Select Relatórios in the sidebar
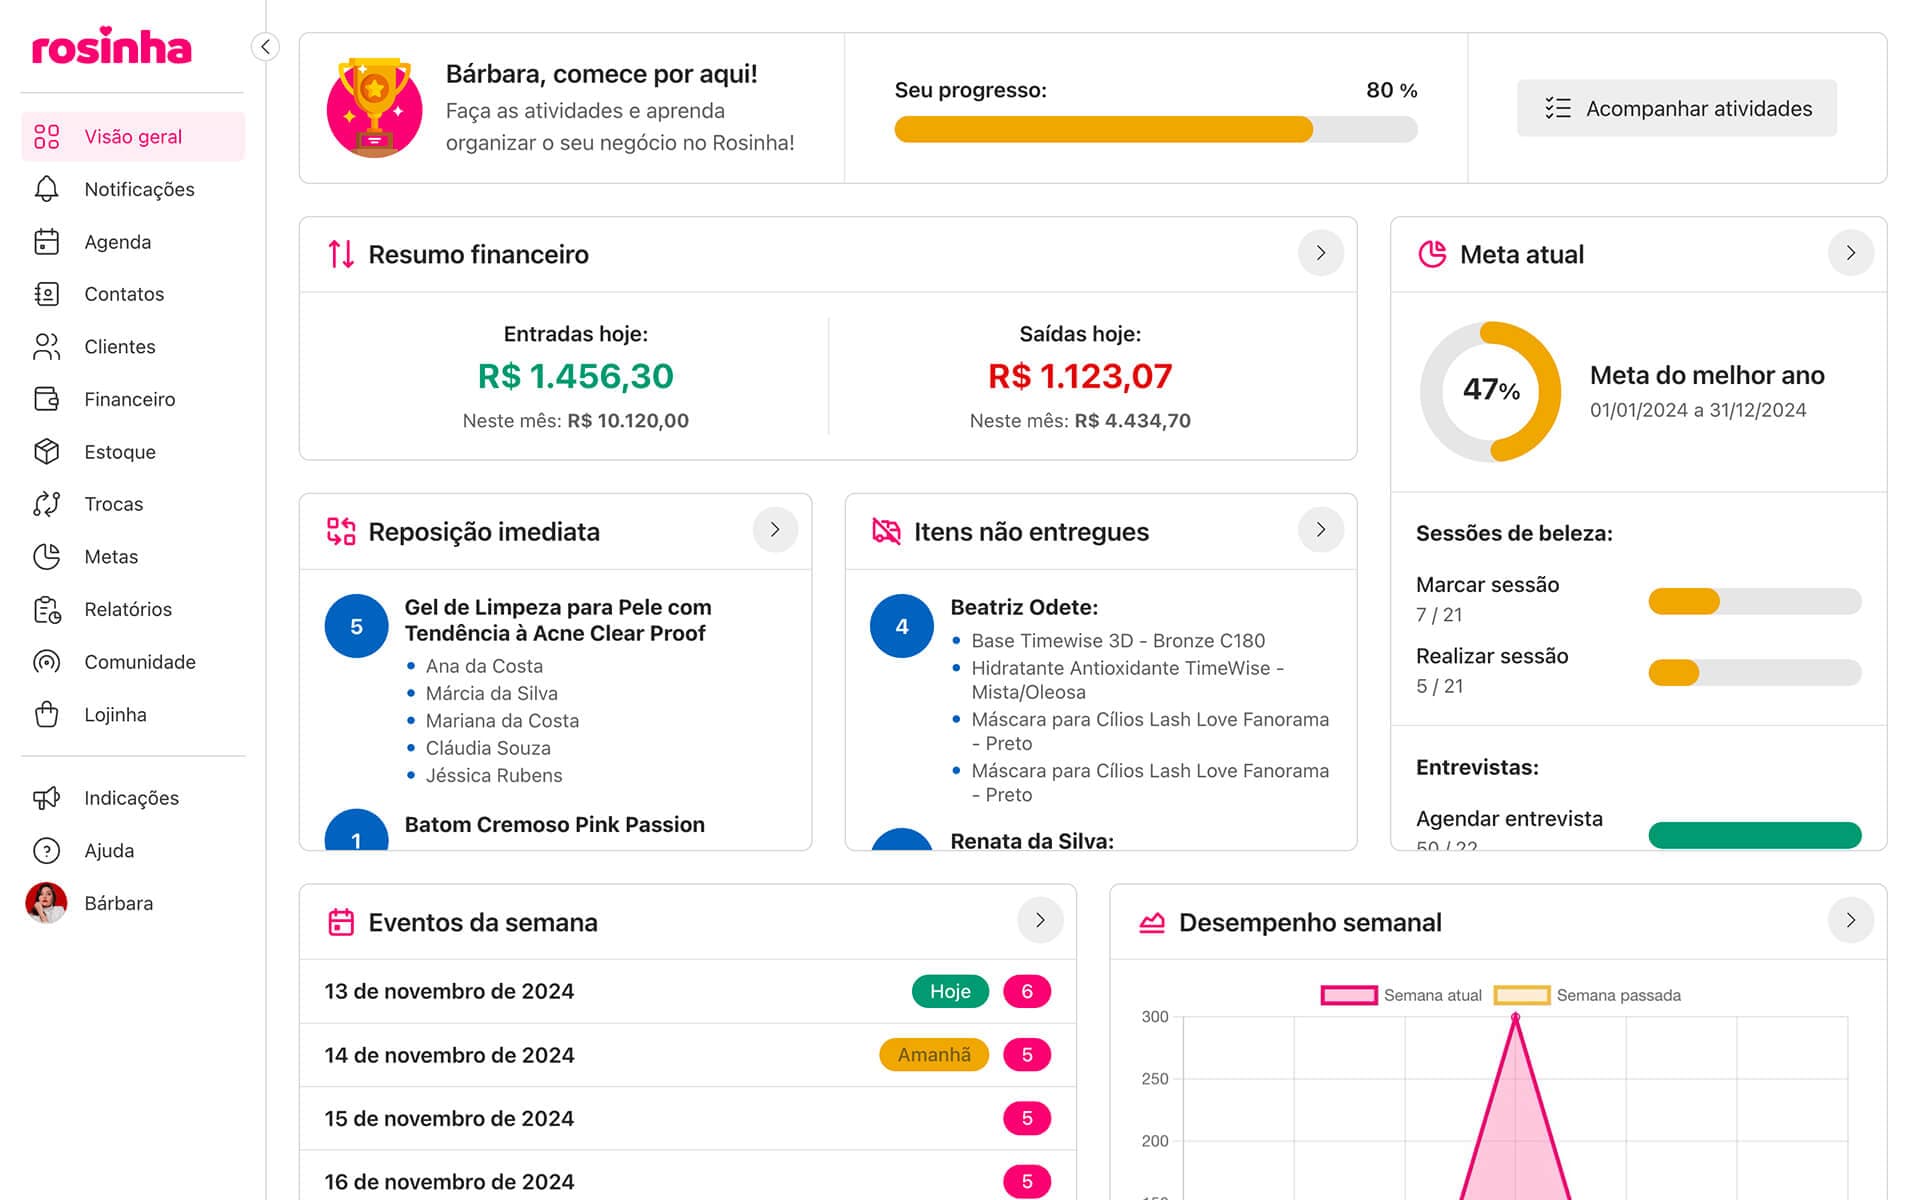The width and height of the screenshot is (1920, 1200). click(x=128, y=609)
